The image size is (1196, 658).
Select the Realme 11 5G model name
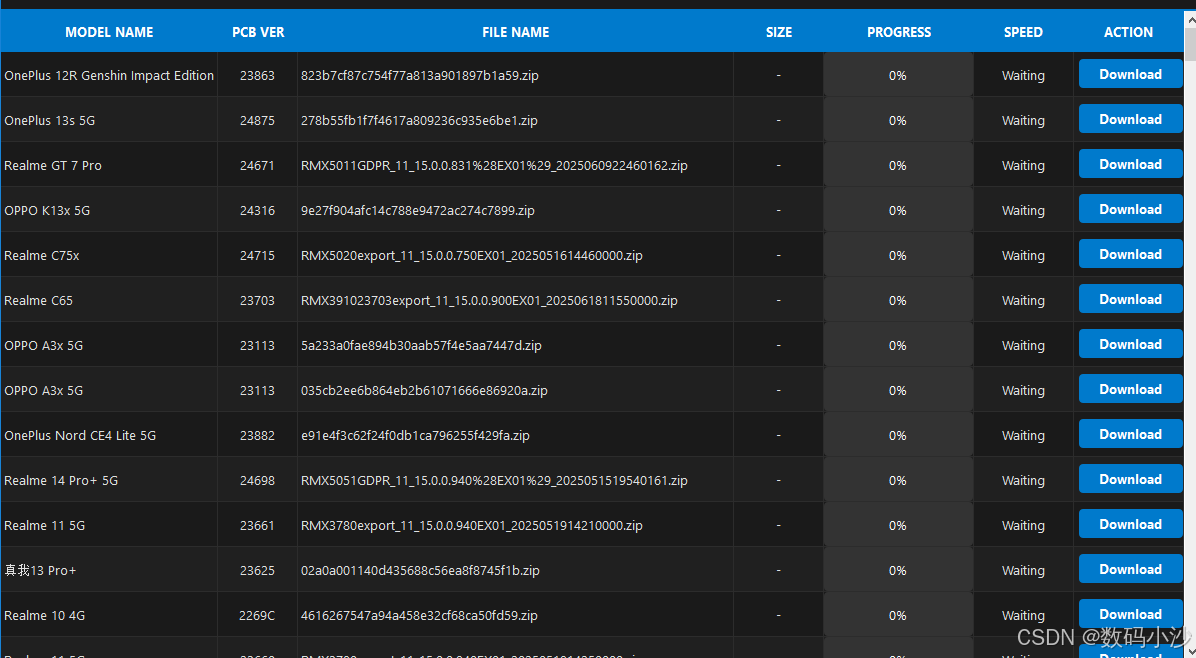pos(44,525)
